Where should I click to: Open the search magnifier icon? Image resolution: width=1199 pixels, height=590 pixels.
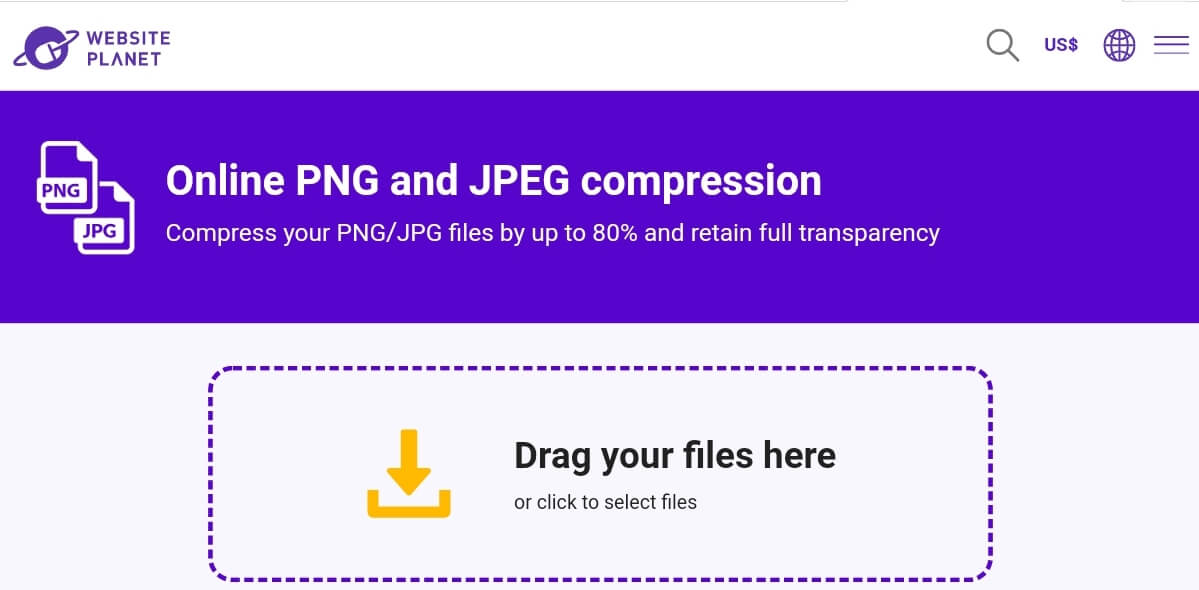pyautogui.click(x=1002, y=45)
